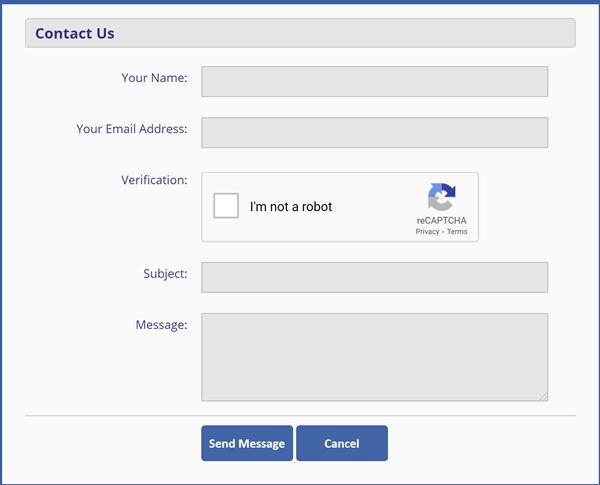
Task: Select the Subject text field
Action: pyautogui.click(x=374, y=277)
